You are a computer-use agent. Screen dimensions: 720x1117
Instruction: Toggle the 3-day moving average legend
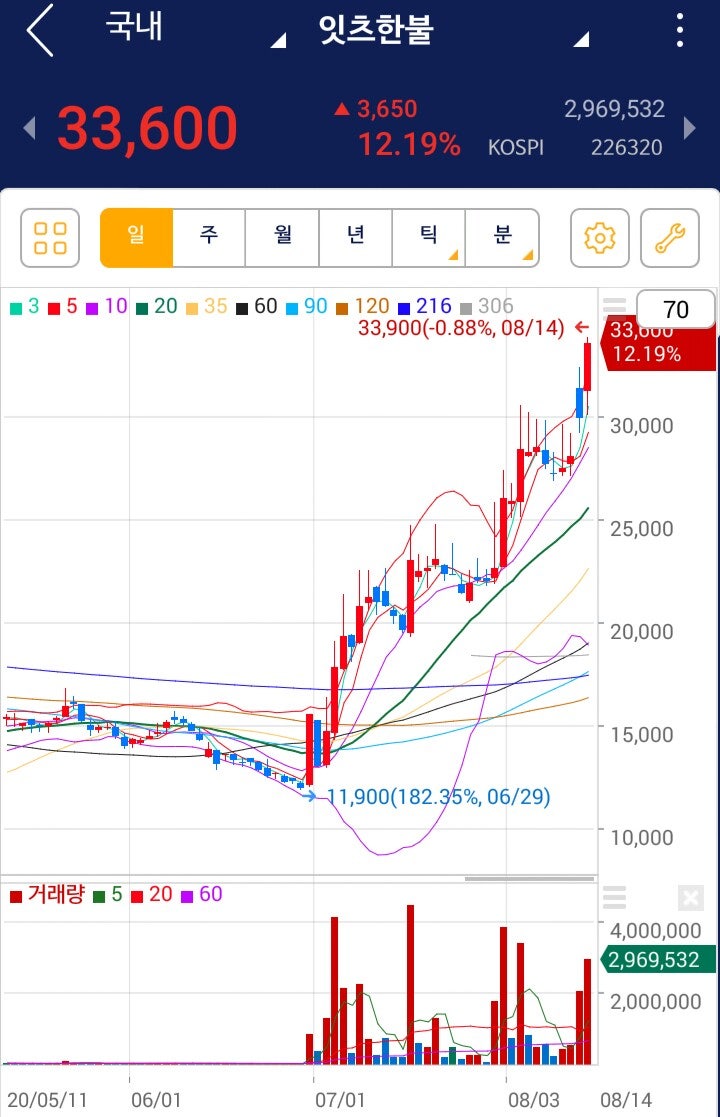(x=25, y=307)
